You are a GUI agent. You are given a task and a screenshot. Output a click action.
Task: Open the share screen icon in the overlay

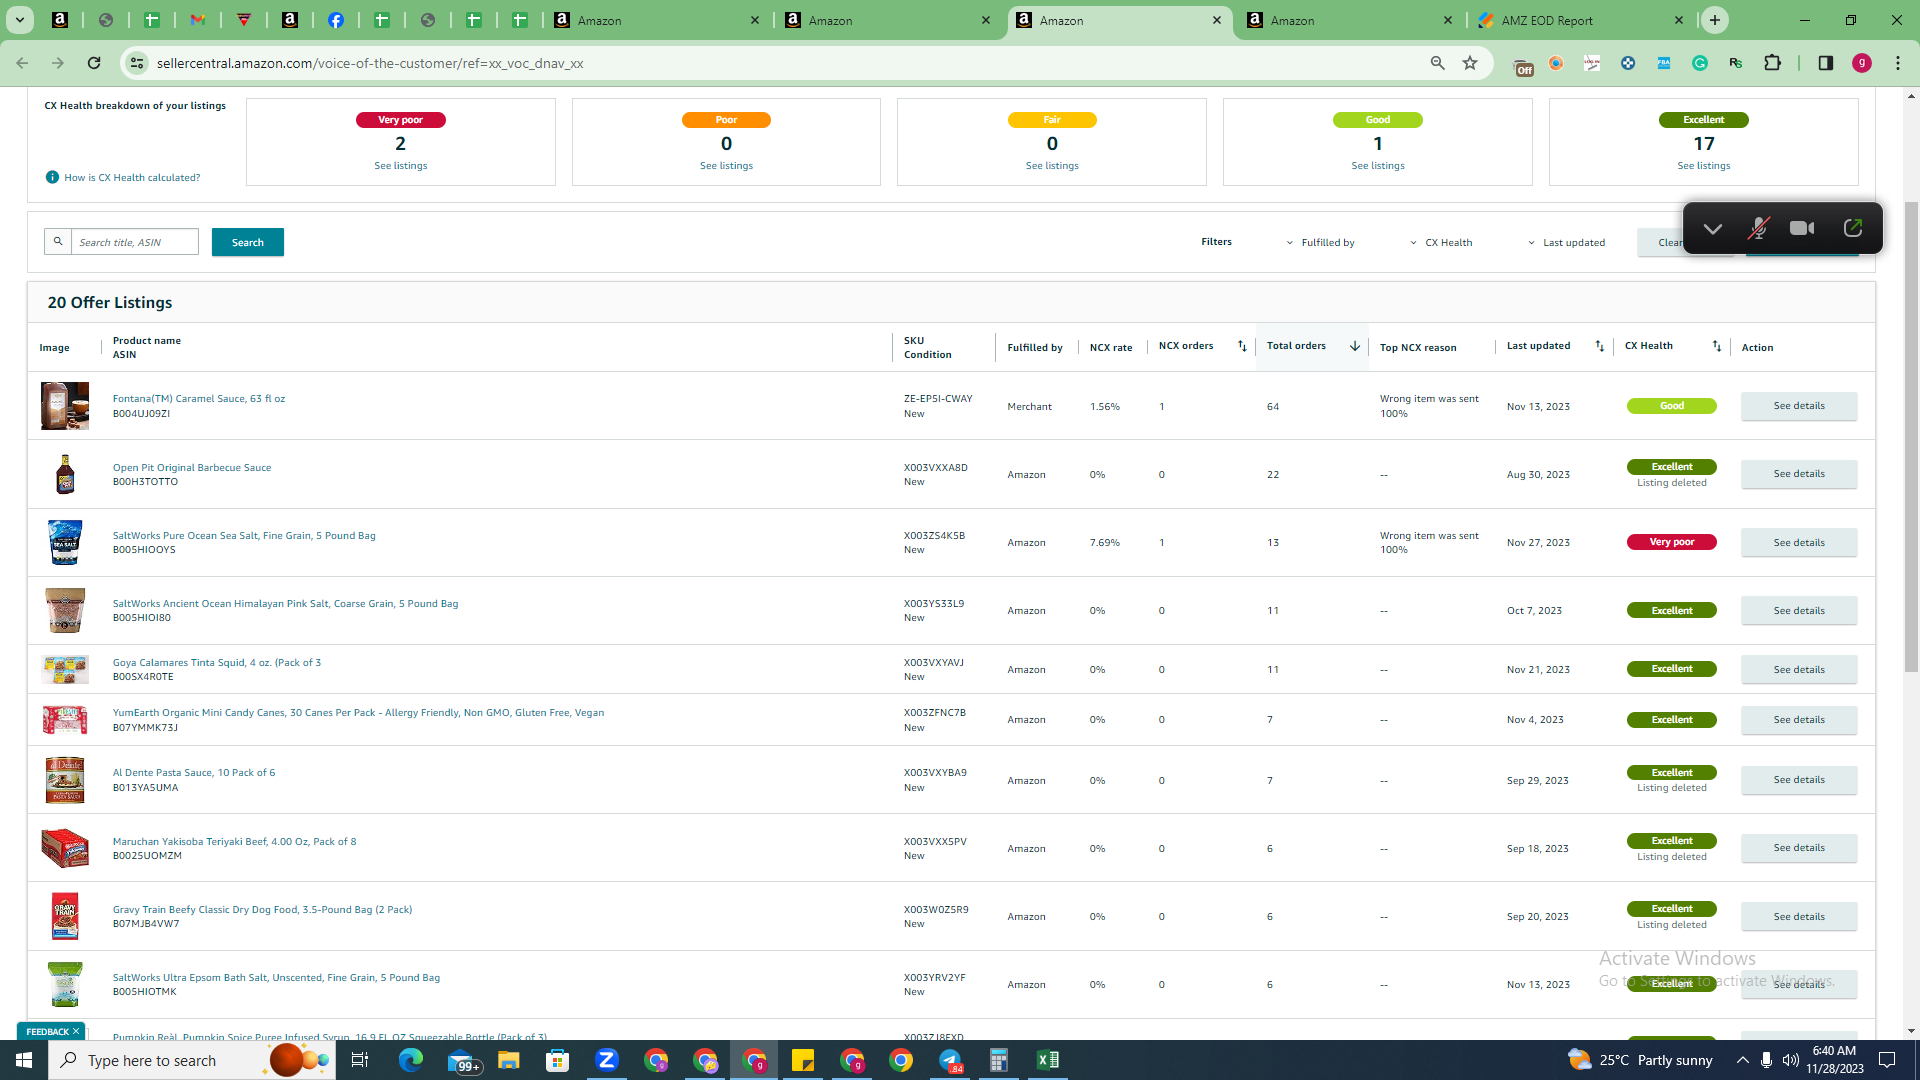coord(1853,228)
